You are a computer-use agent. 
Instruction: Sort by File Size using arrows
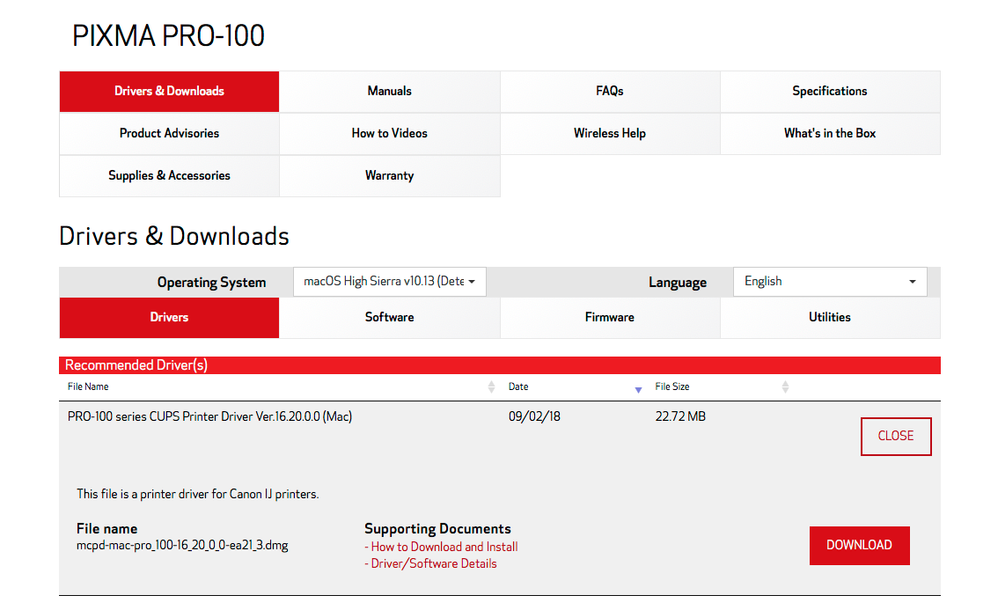point(785,387)
